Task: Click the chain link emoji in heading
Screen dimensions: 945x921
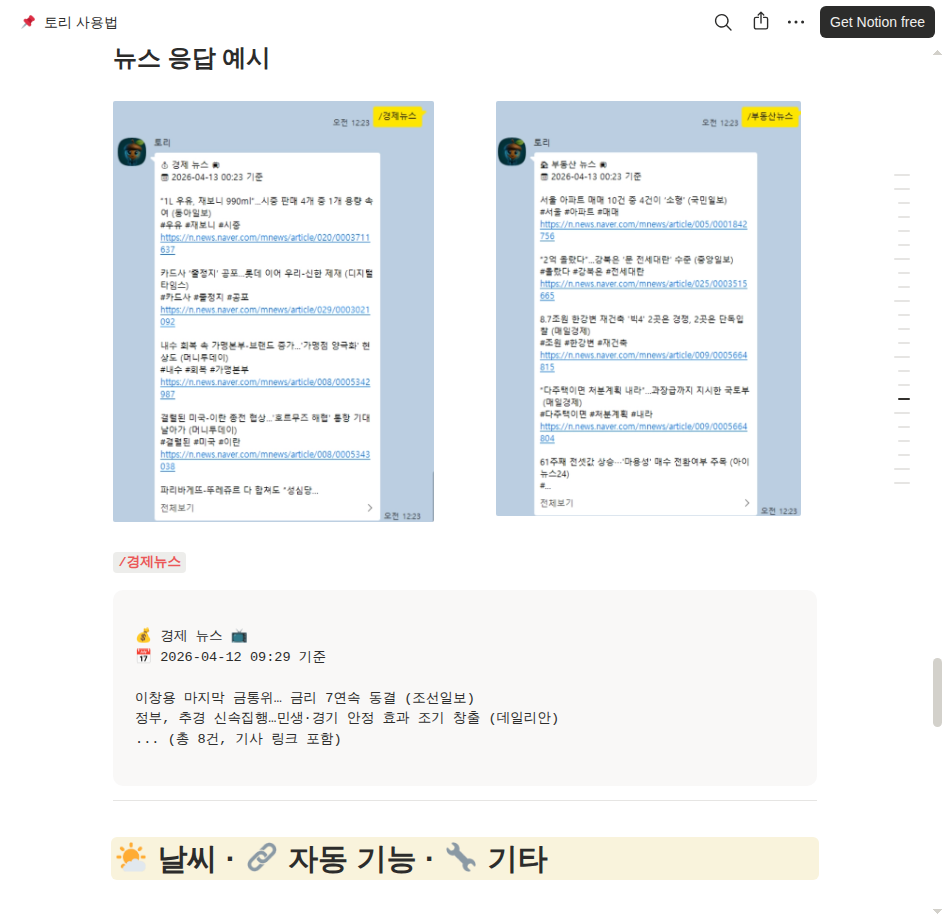Action: pyautogui.click(x=262, y=858)
